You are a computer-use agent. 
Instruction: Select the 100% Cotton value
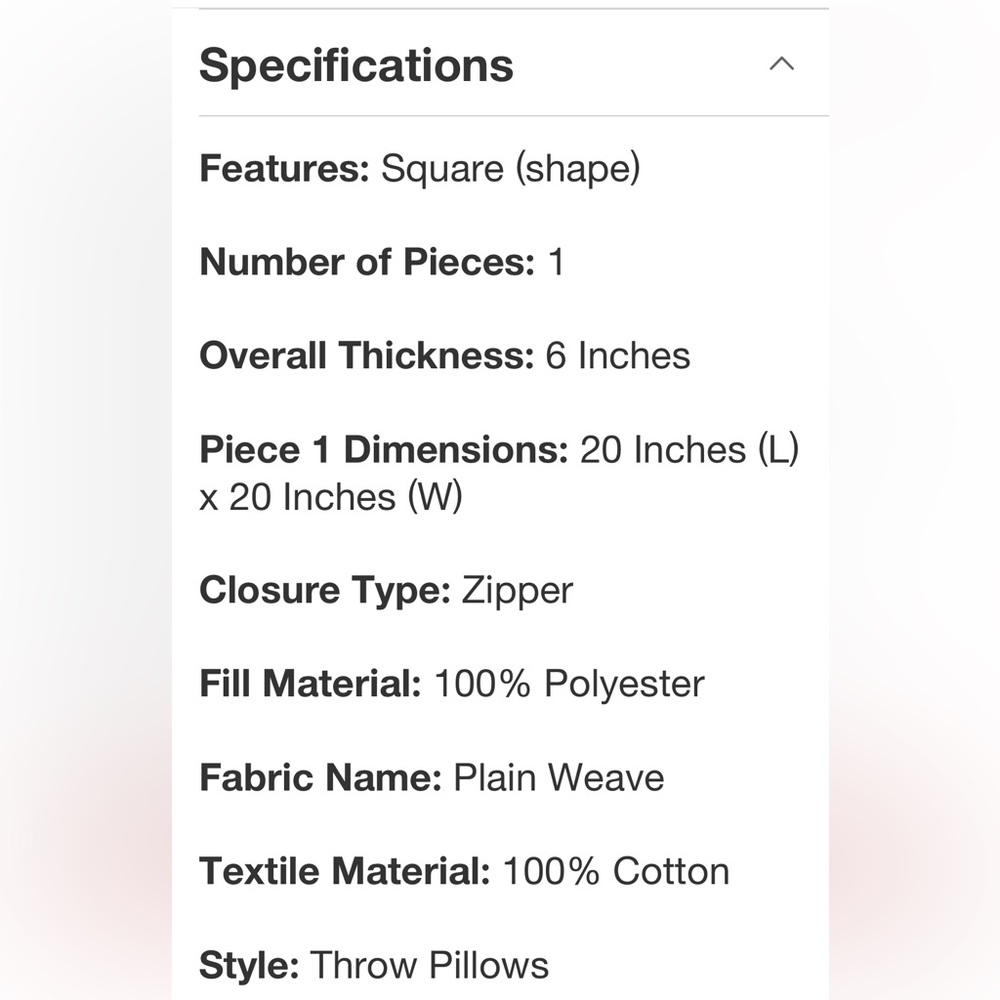615,871
